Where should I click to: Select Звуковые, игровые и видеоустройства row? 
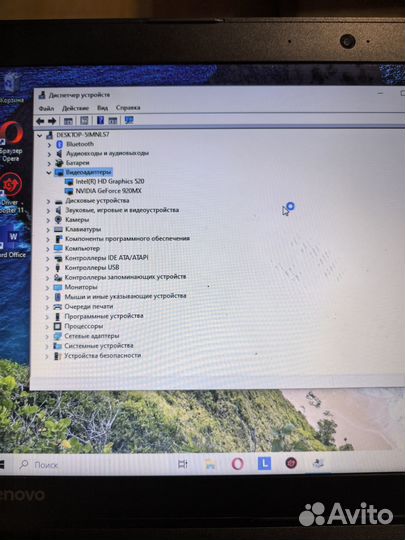[x=122, y=210]
